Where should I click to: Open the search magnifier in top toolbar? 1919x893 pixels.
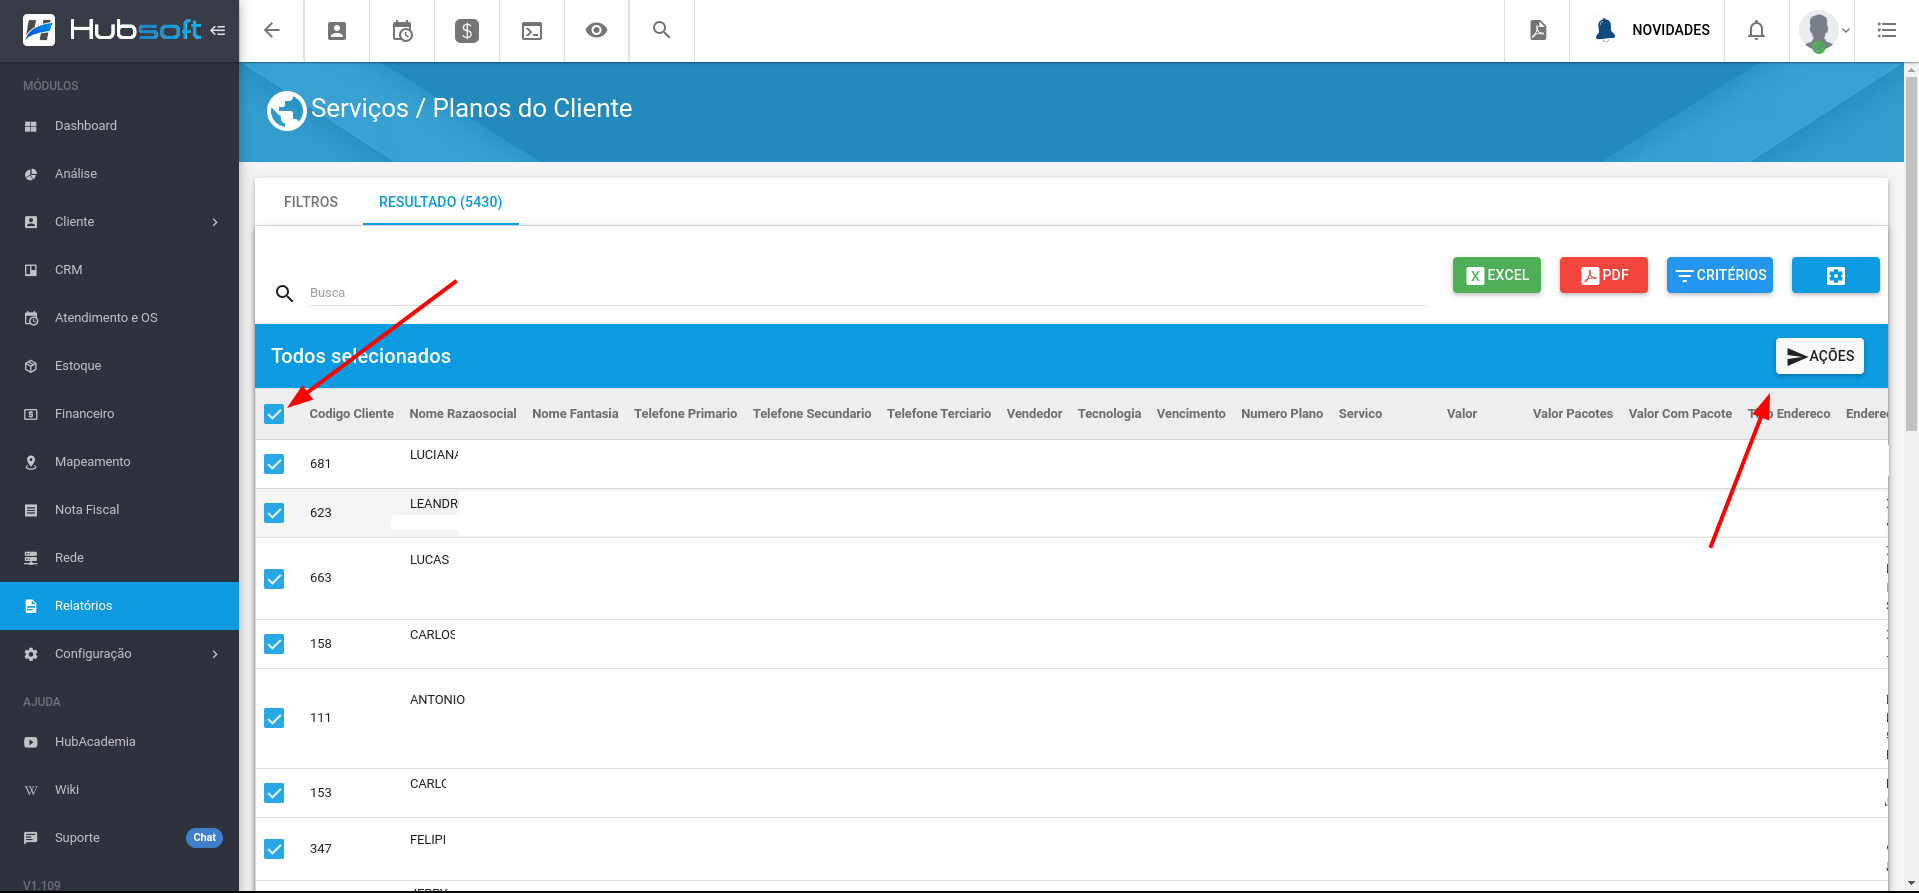coord(661,30)
